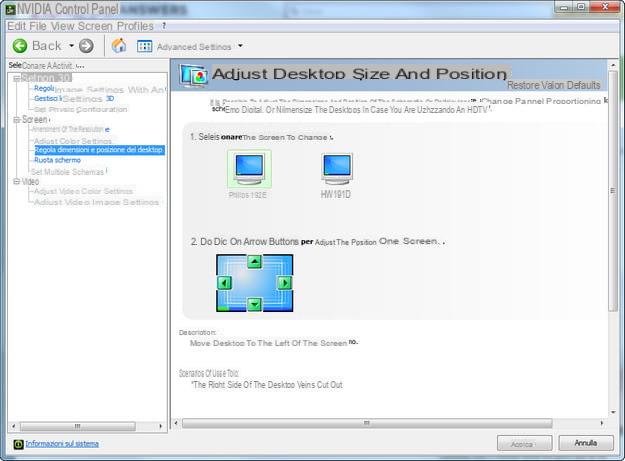Screen dimensions: 625x461
Task: Click tree panel scroll right arrow
Action: pos(161,426)
